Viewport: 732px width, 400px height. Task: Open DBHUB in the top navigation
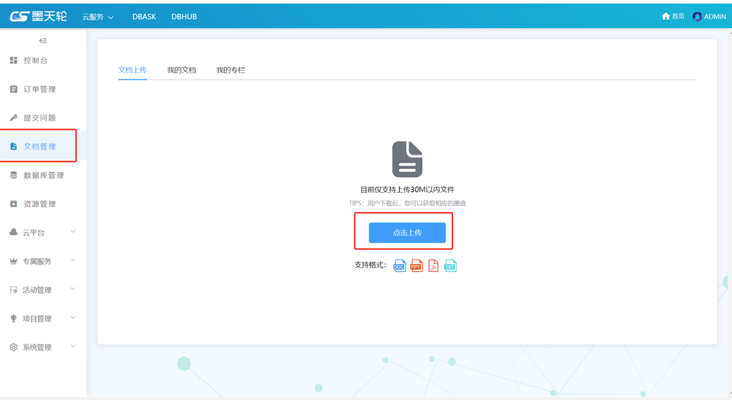pos(184,16)
